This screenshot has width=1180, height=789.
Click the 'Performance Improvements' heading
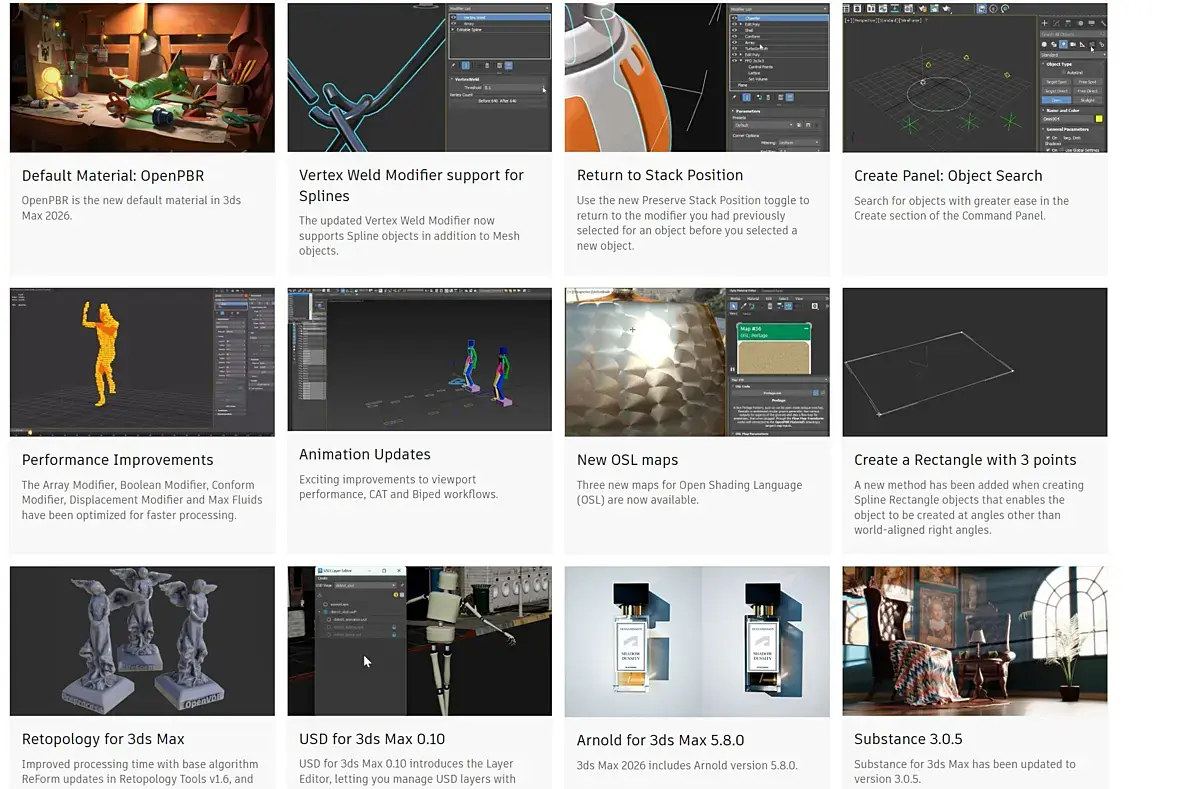point(117,459)
